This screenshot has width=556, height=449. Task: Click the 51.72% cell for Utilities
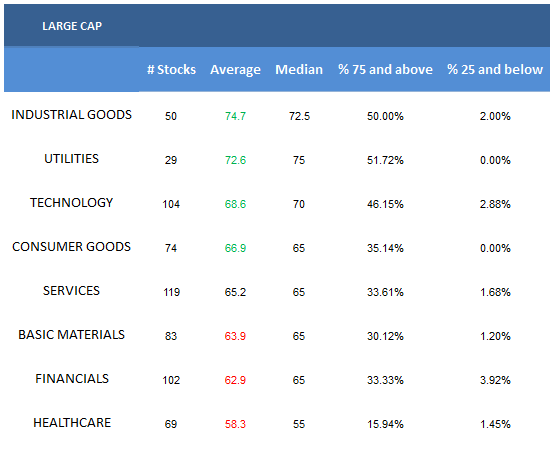[x=385, y=160]
